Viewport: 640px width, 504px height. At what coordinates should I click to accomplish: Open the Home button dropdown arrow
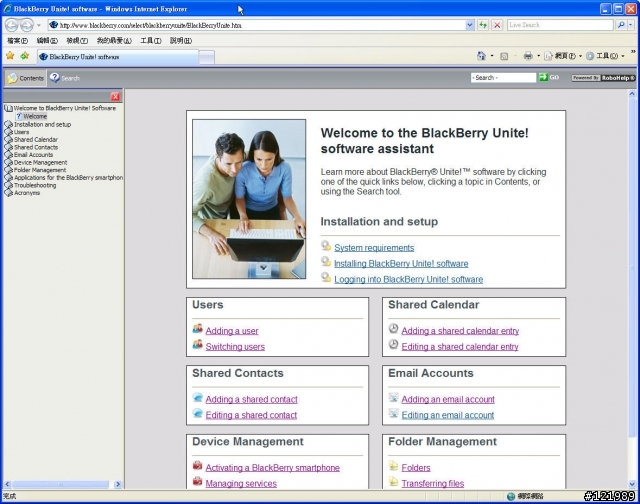pos(492,56)
